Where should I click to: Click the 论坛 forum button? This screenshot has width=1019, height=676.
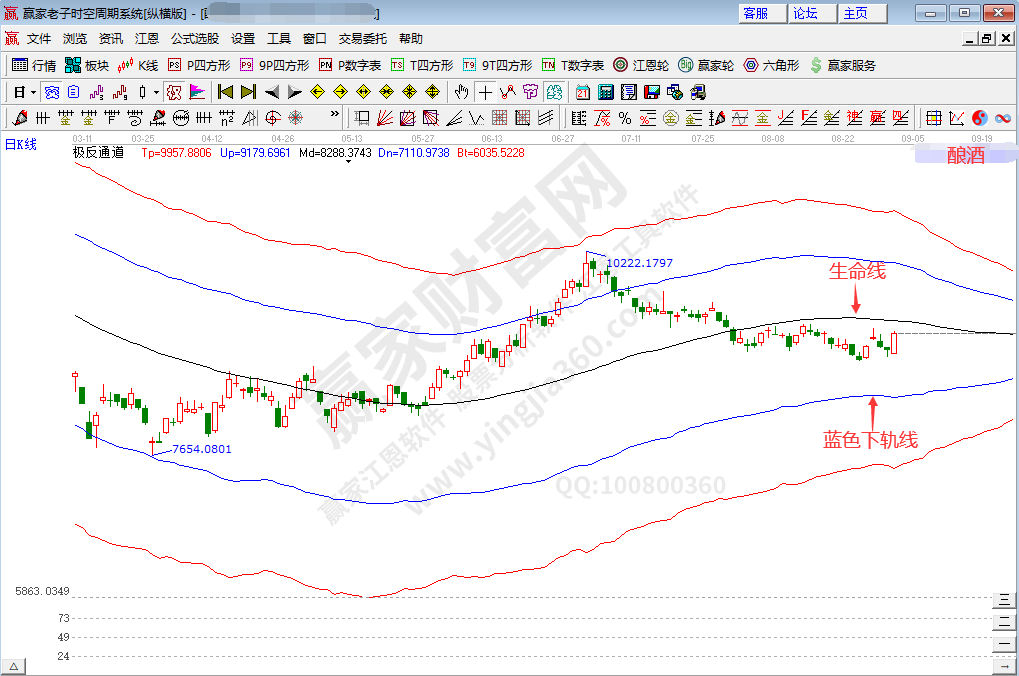pos(806,13)
